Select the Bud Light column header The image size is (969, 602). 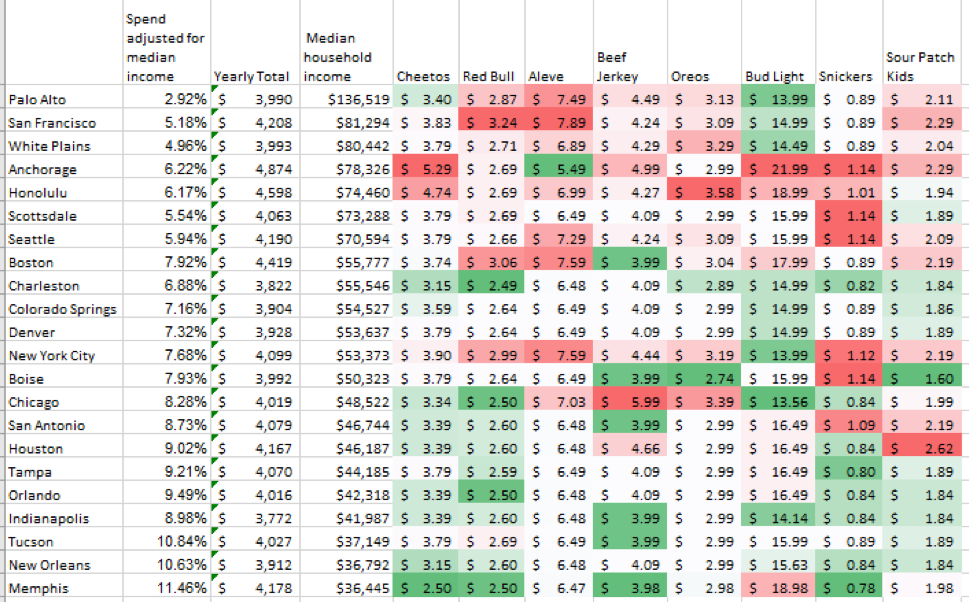tap(779, 43)
